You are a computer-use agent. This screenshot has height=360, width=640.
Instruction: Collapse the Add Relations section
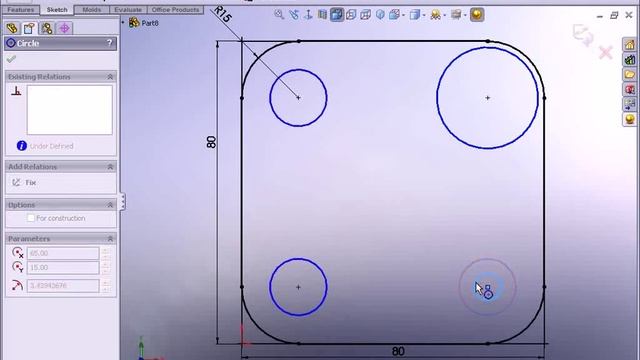110,167
